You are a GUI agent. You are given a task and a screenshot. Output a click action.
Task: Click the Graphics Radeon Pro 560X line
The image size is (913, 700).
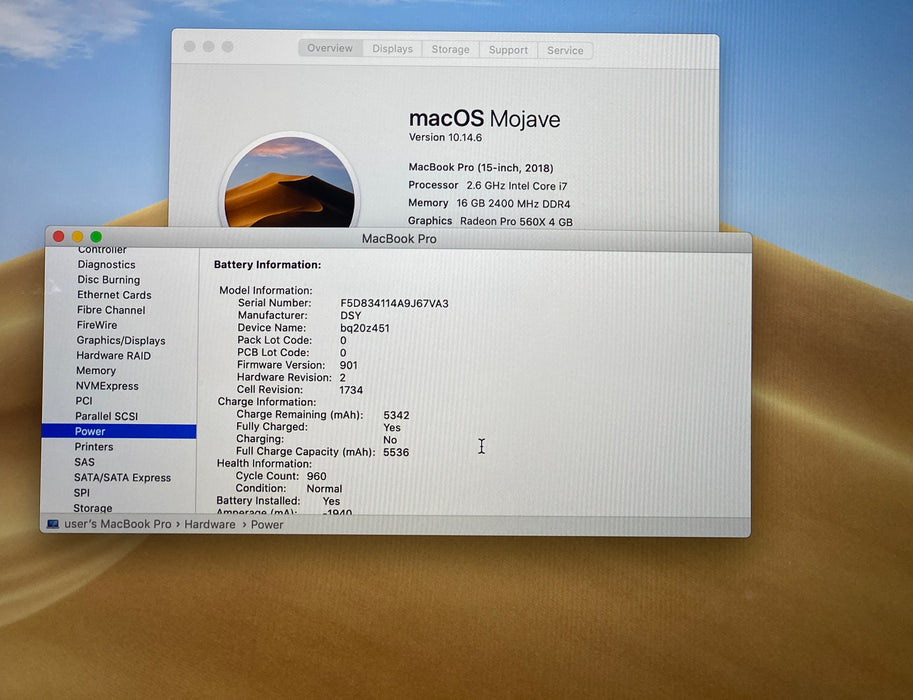pos(490,221)
